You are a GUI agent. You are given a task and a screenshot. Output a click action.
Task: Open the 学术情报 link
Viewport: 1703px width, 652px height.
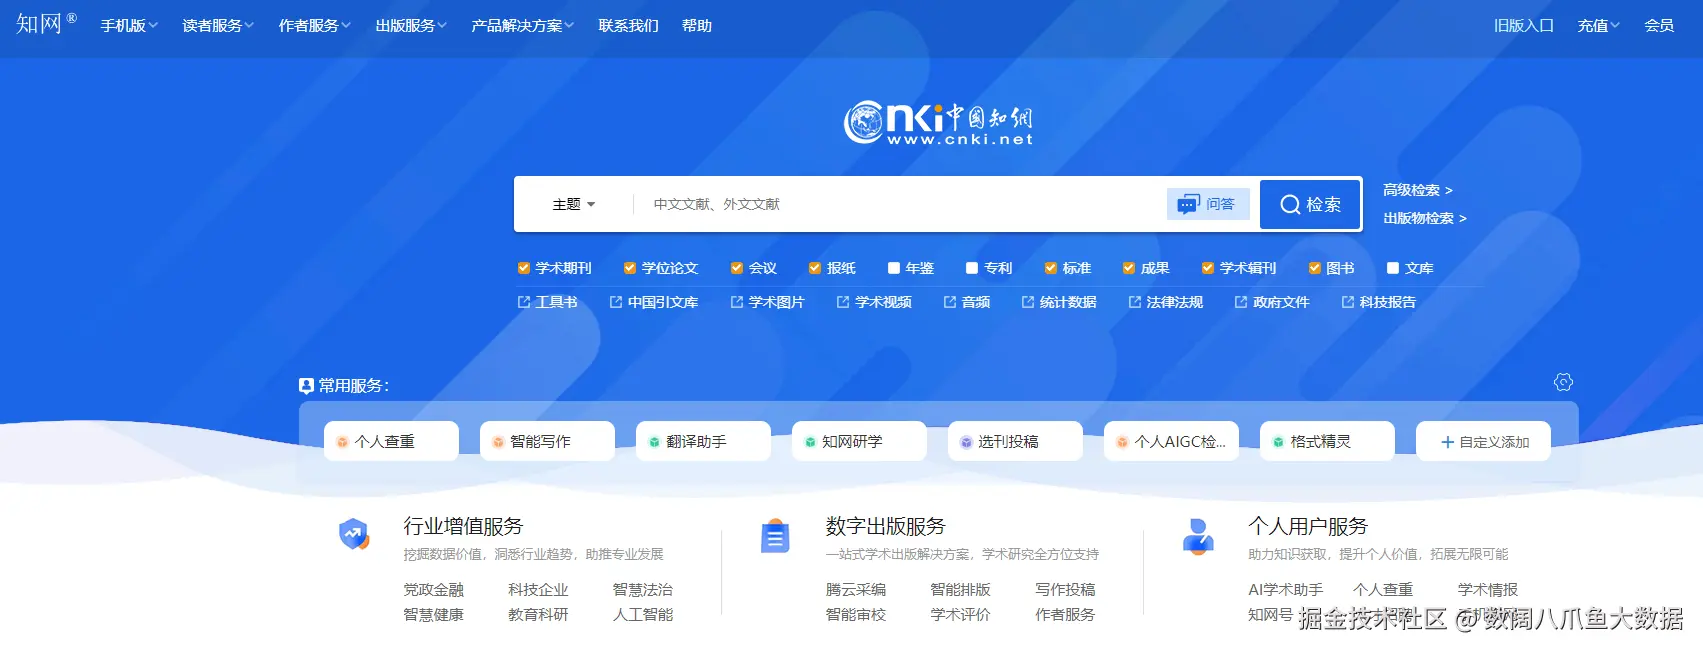[x=1488, y=590]
